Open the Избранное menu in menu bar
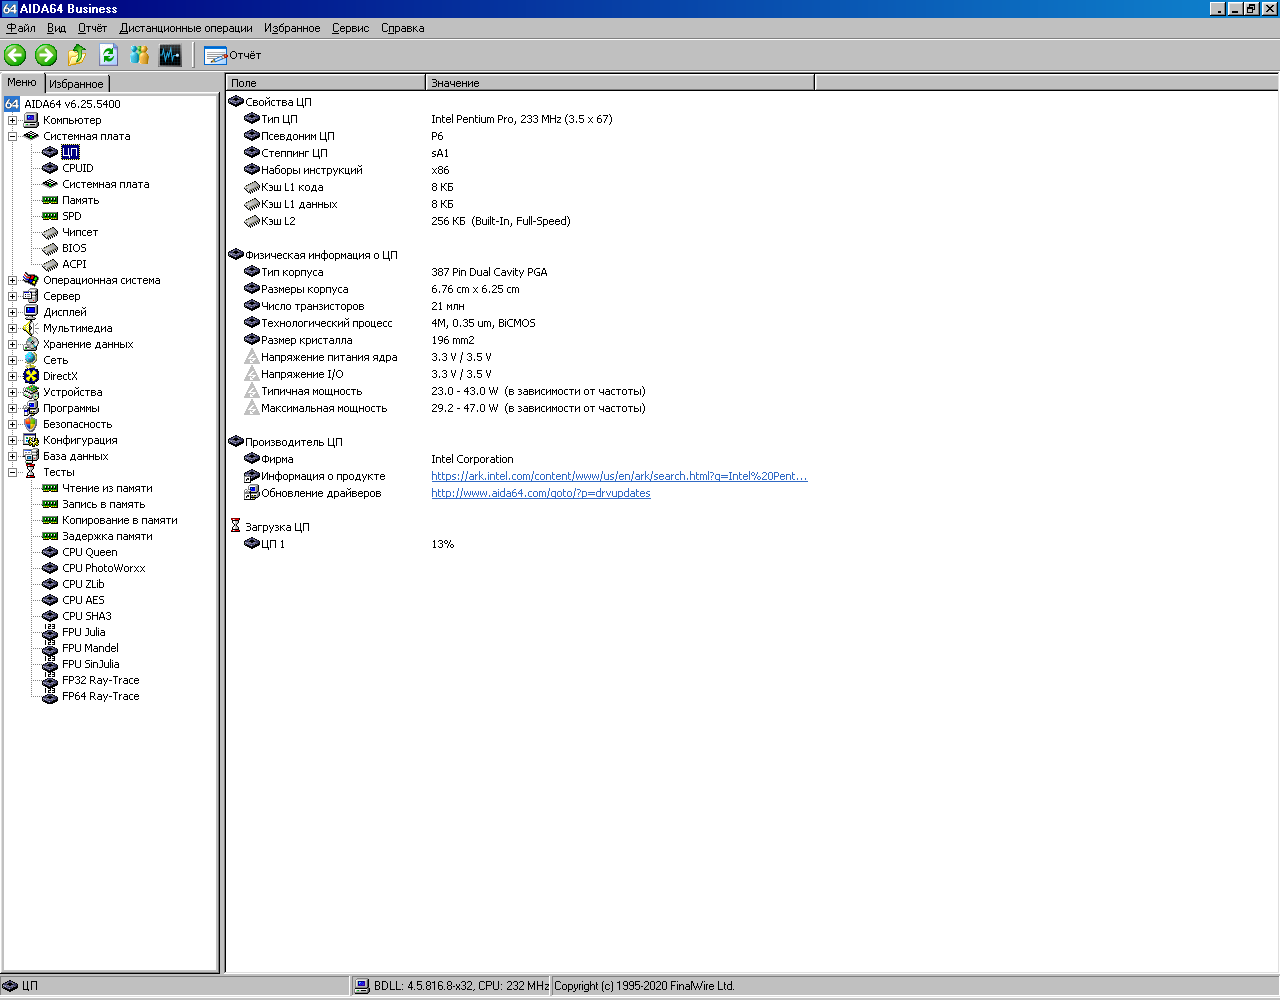 click(x=292, y=28)
